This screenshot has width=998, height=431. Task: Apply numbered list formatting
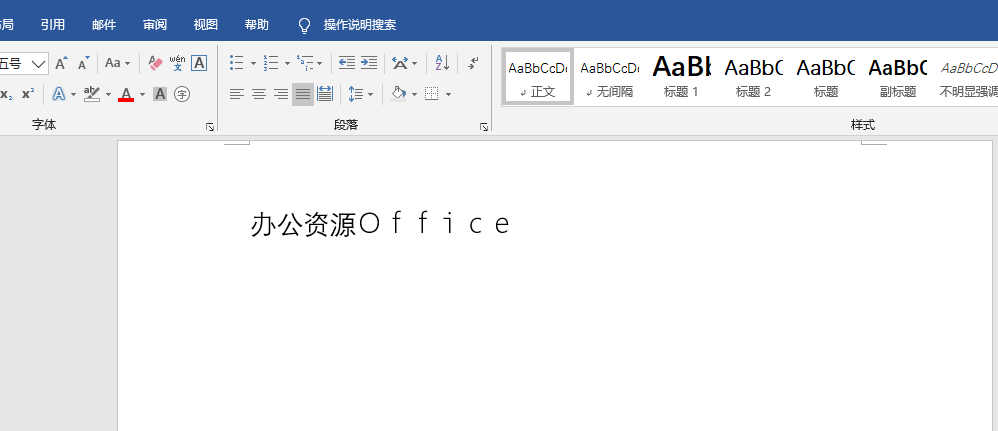[x=271, y=63]
